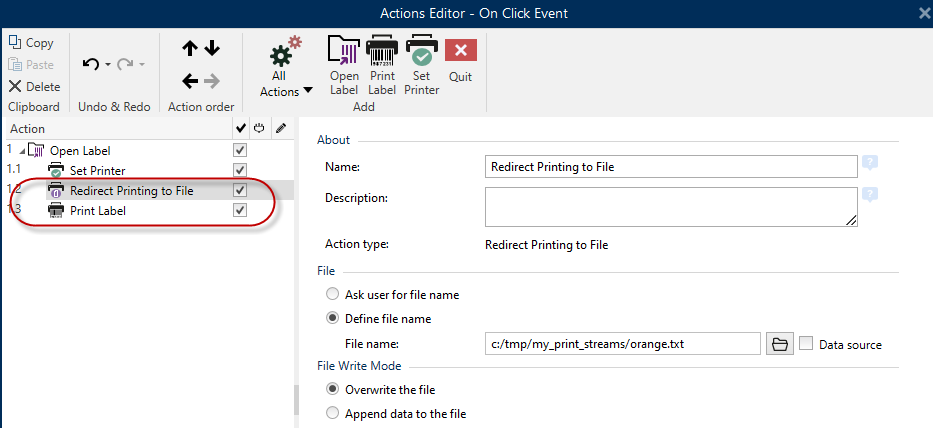
Task: Move action up in order
Action: pos(189,49)
